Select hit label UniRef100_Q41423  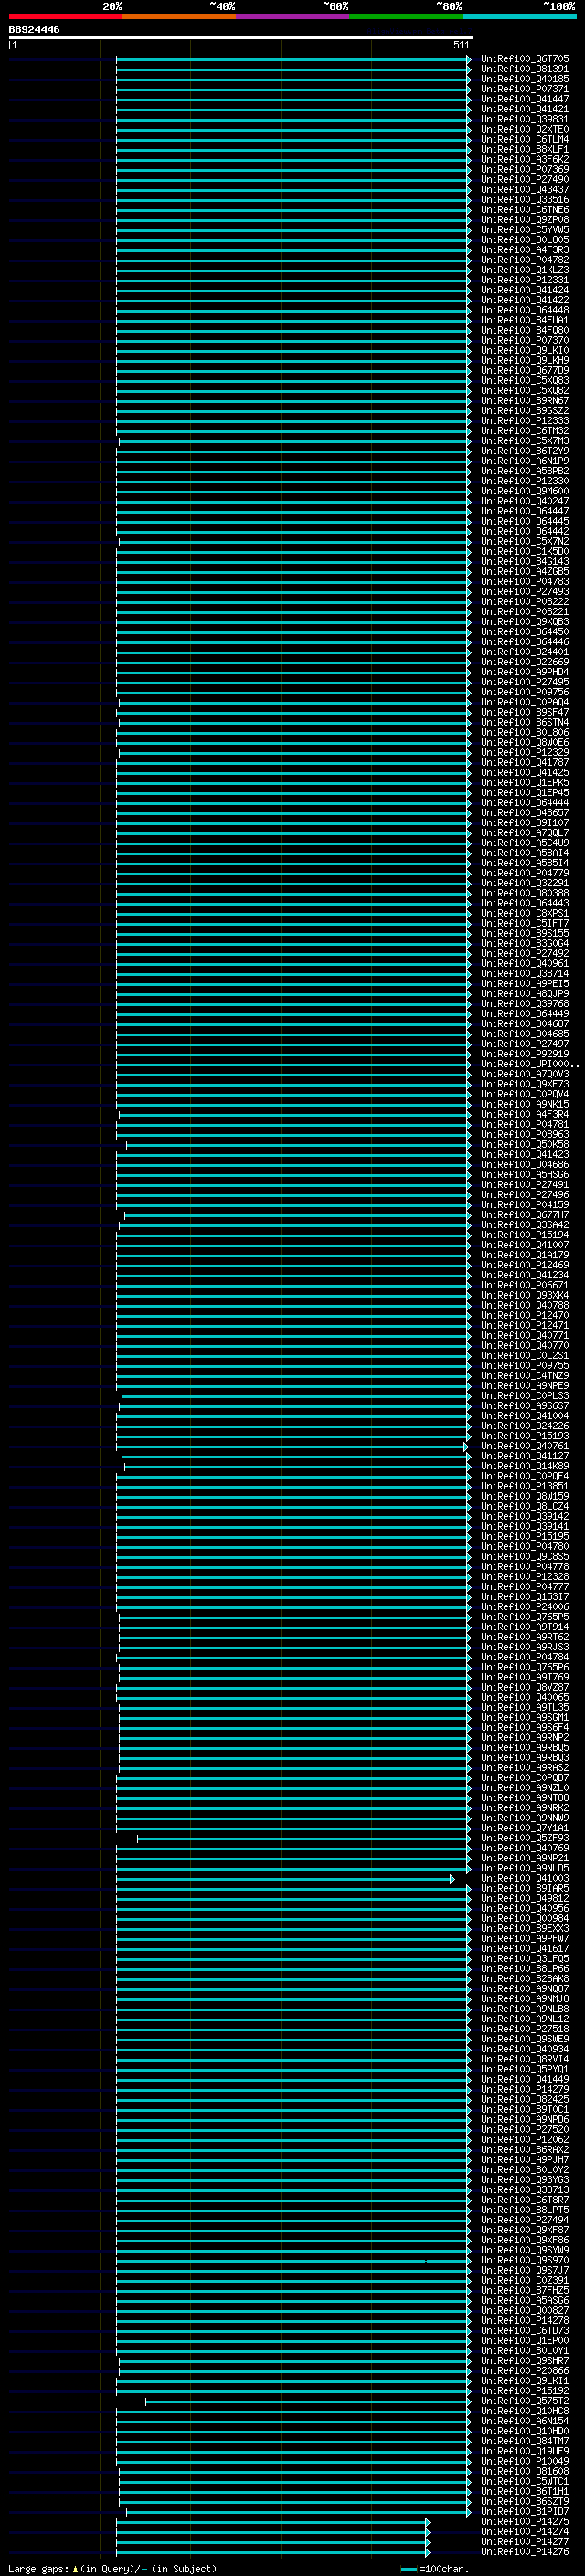[x=525, y=1155]
